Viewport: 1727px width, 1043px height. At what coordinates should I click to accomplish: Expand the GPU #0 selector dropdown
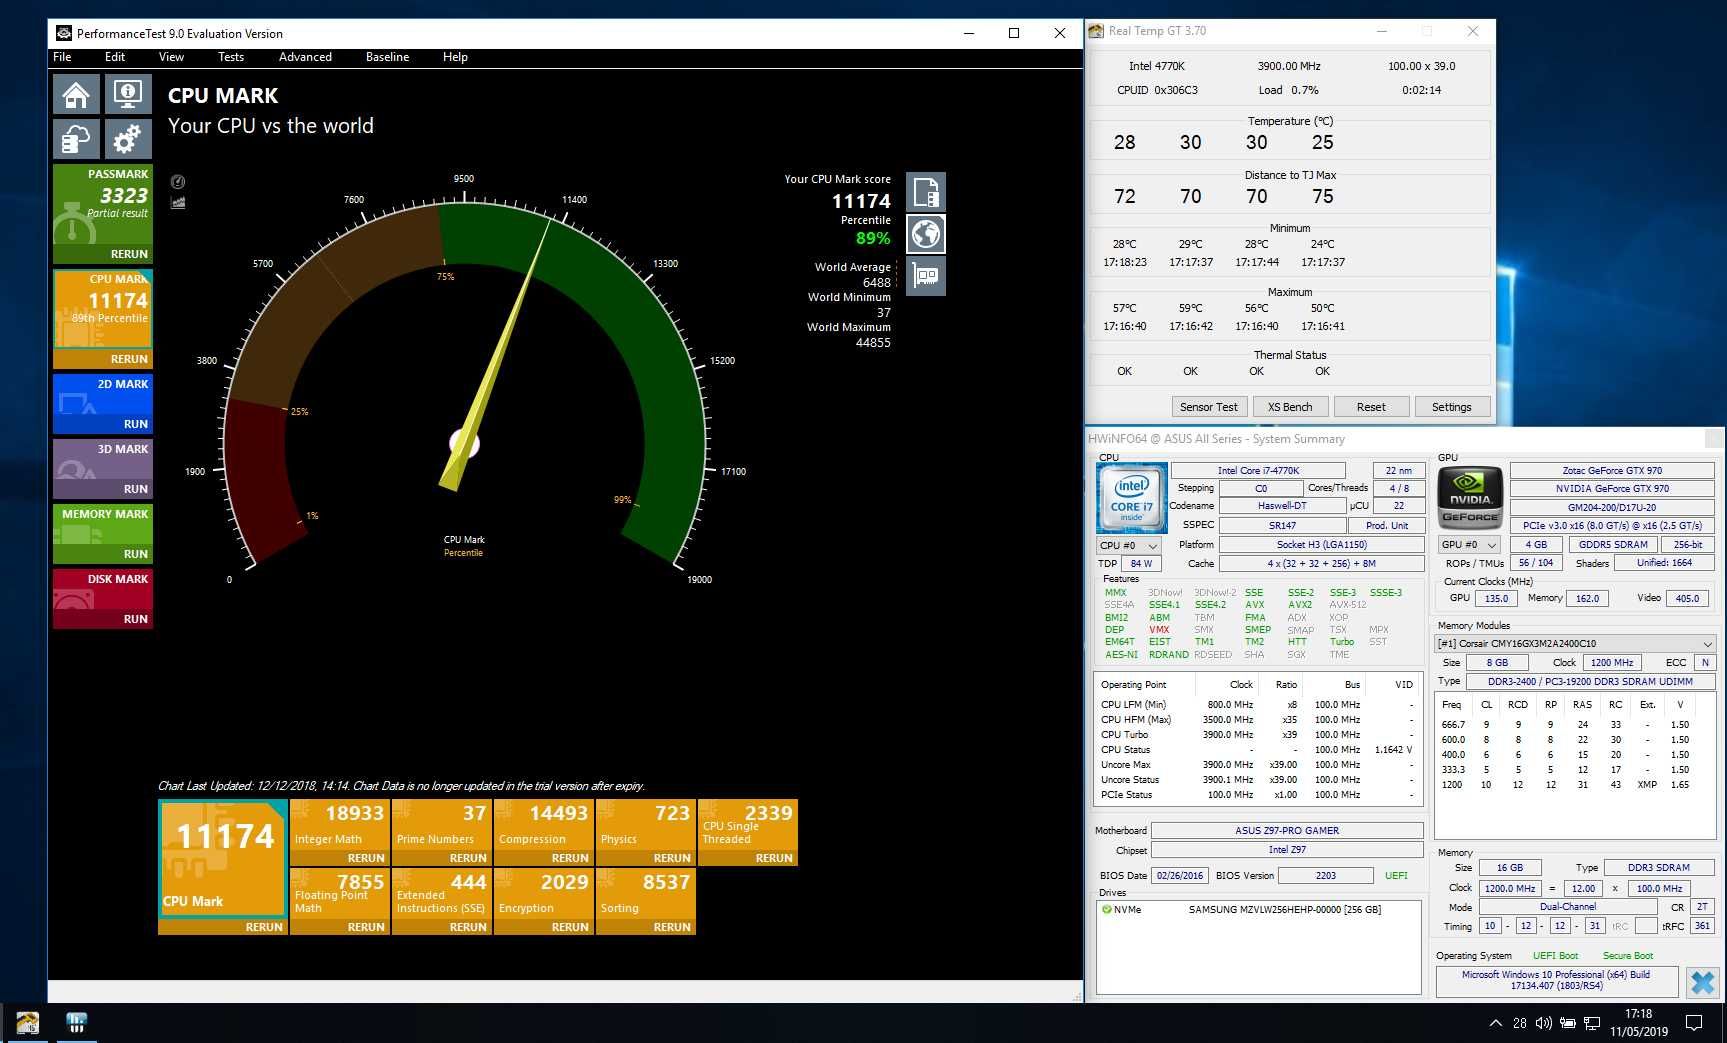click(x=1469, y=545)
